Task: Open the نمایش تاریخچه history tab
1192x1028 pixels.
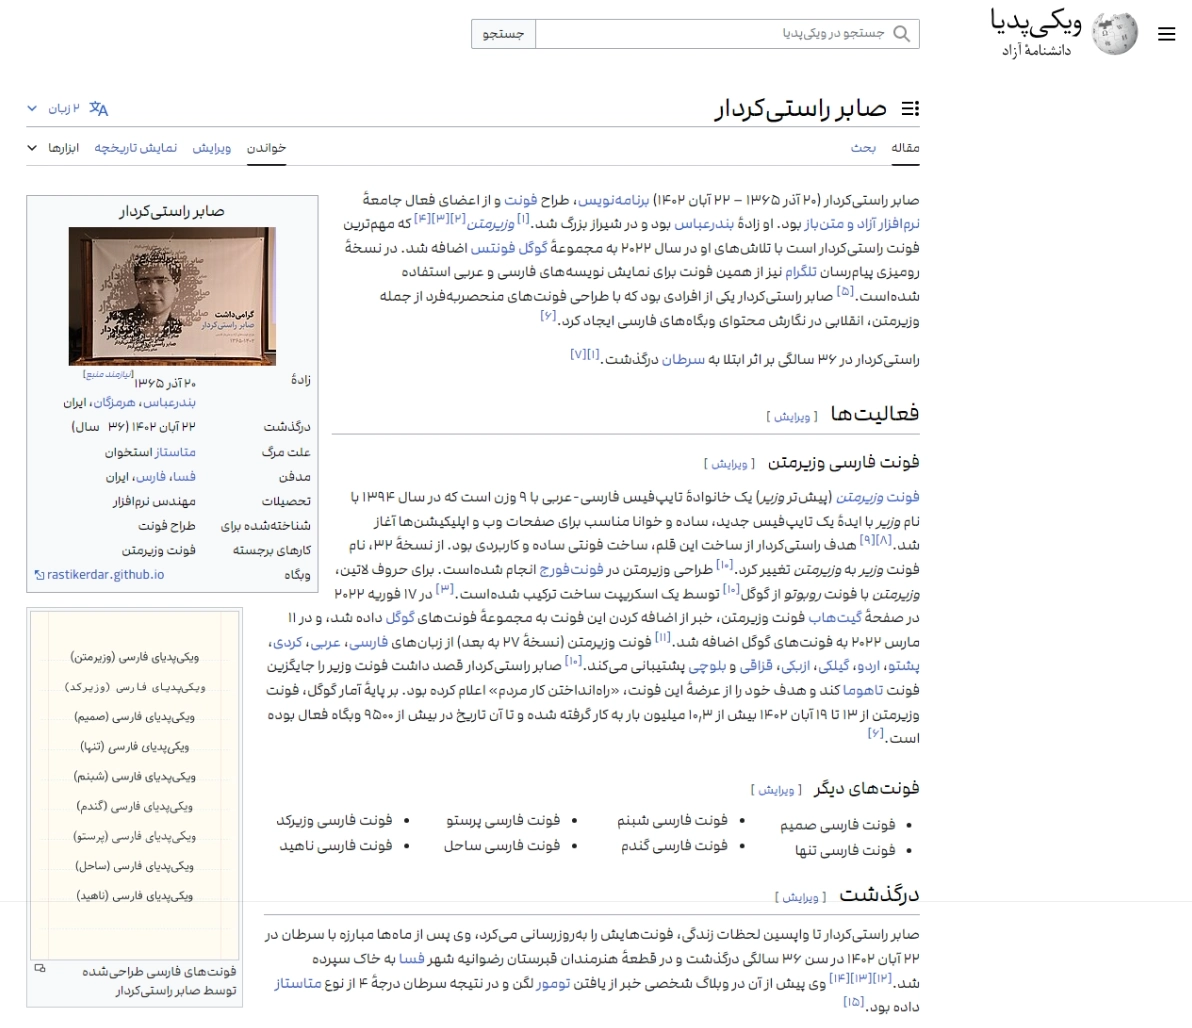Action: pos(135,148)
